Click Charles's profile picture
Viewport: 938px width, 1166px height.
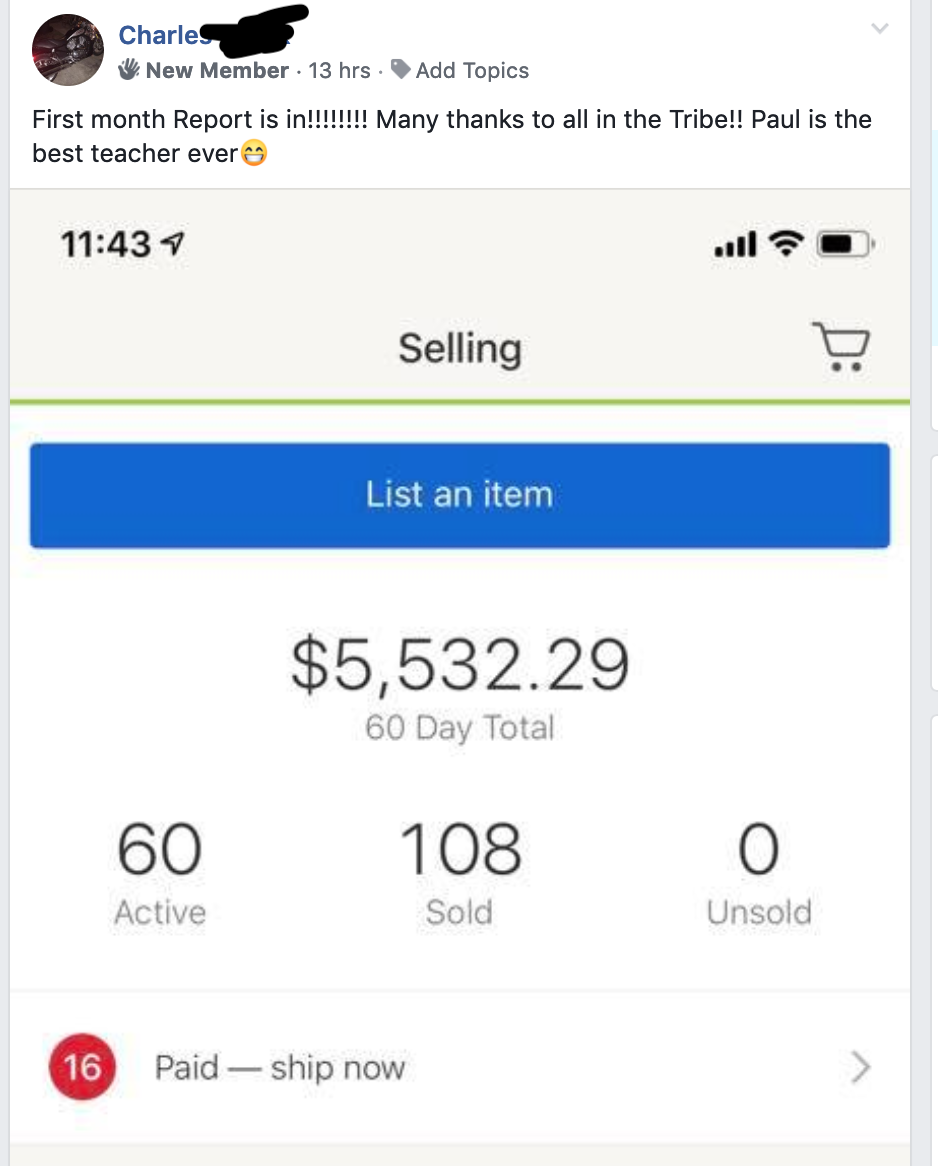coord(68,50)
